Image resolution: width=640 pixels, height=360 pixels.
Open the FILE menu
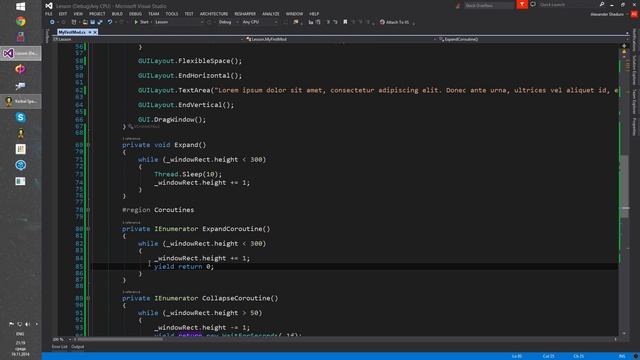click(49, 14)
